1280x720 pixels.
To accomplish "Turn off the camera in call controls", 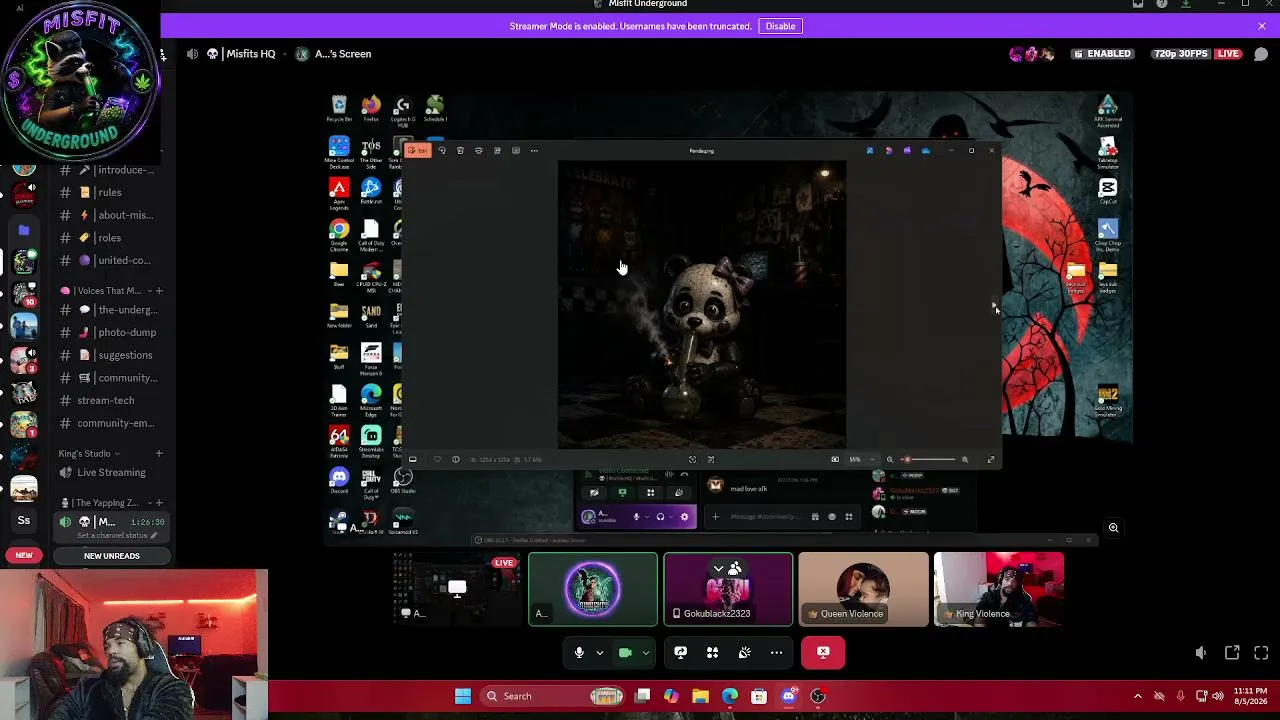I will click(x=625, y=653).
